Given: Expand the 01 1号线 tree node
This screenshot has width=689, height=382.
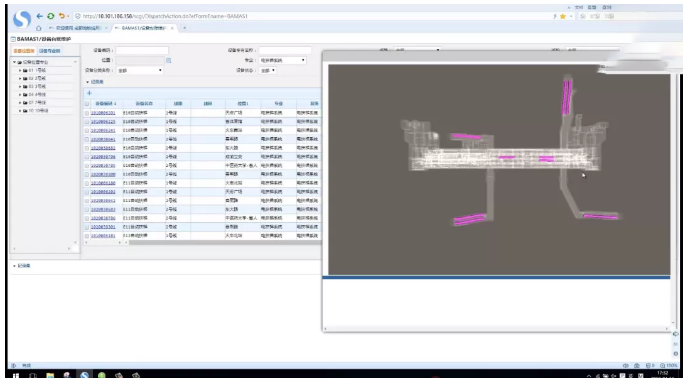Looking at the screenshot, I should (20, 70).
